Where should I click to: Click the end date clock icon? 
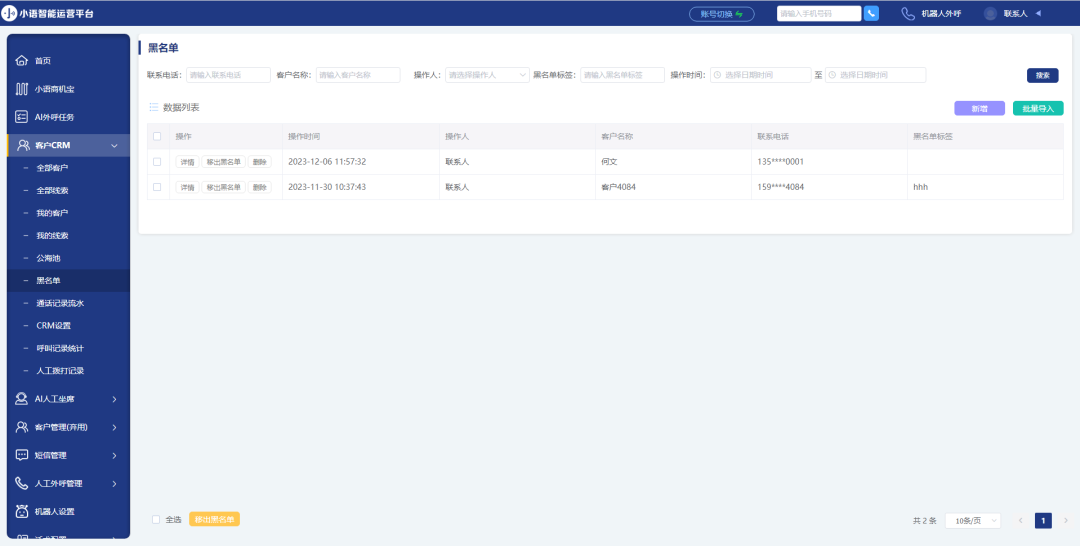click(832, 75)
